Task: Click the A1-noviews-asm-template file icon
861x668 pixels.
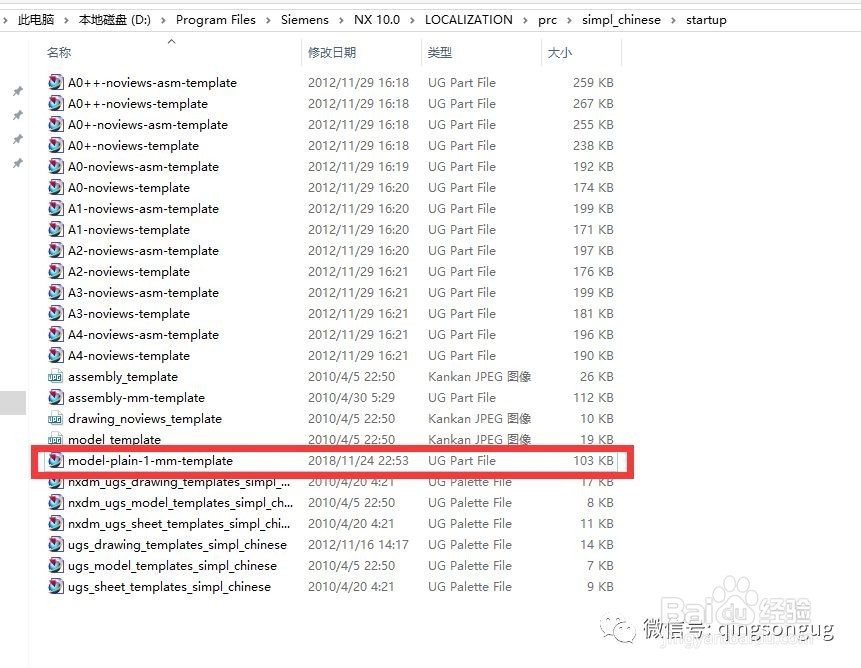Action: pos(55,209)
